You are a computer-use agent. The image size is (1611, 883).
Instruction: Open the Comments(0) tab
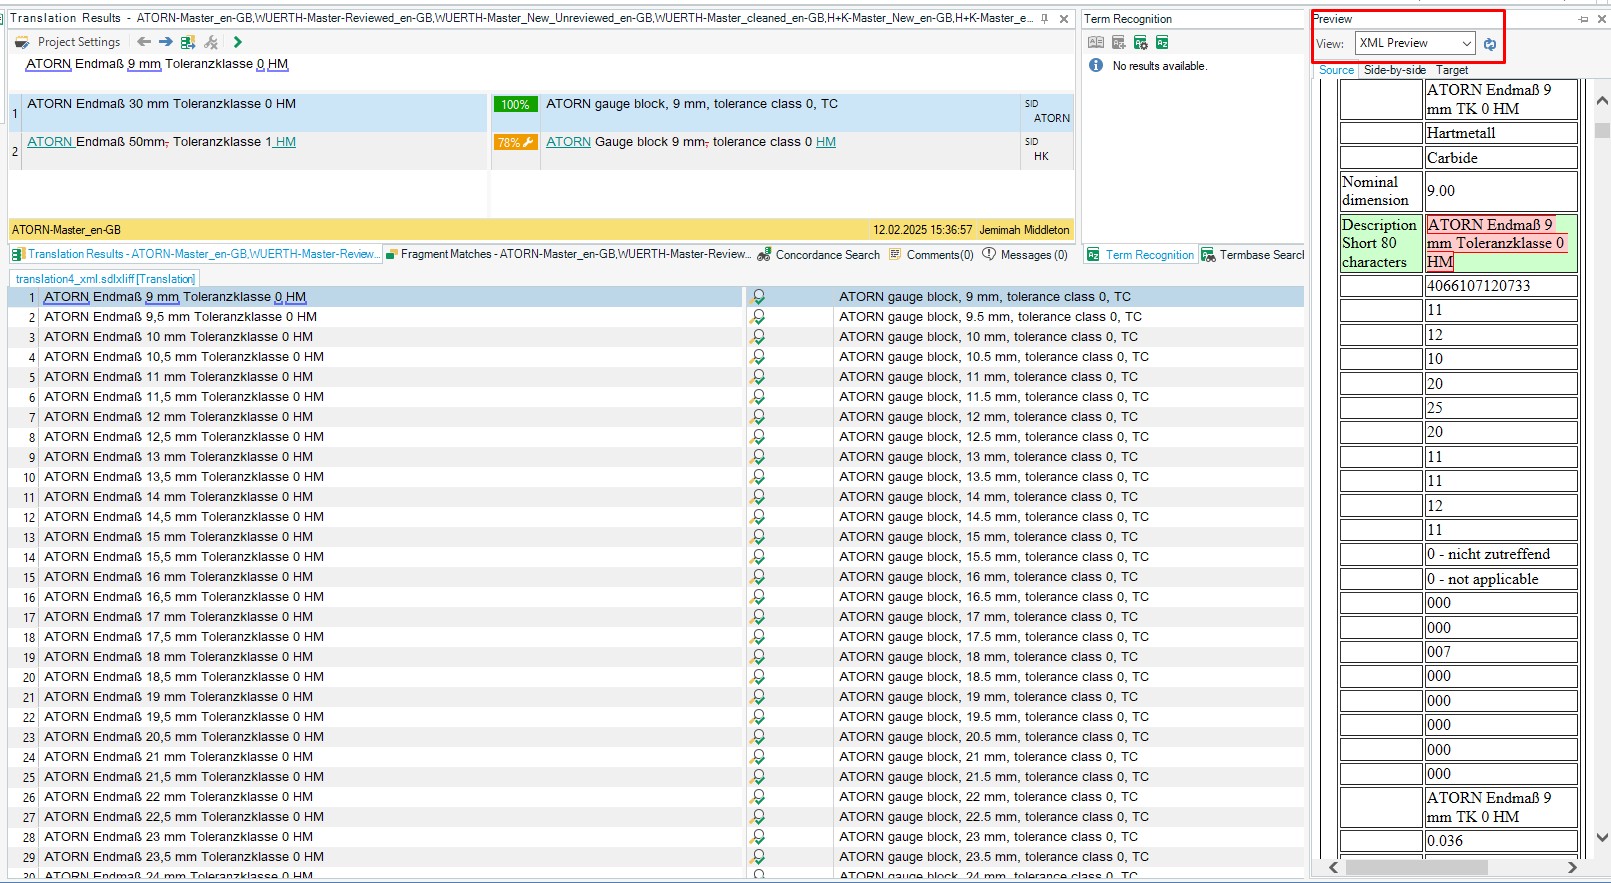pos(931,255)
